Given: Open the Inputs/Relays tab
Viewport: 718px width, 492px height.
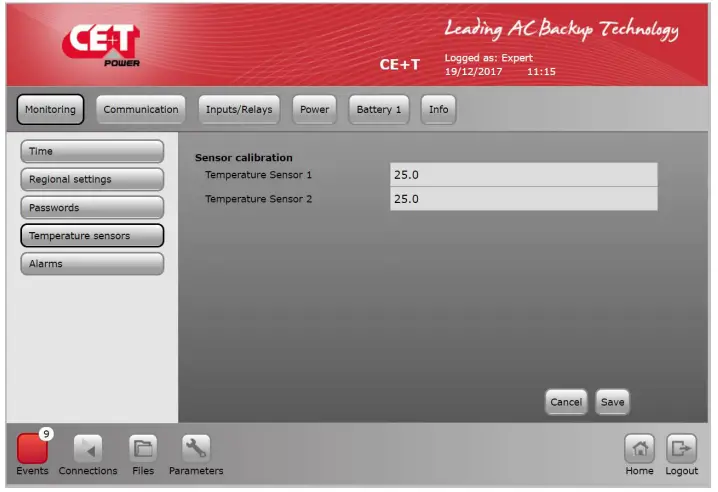Looking at the screenshot, I should click(x=239, y=109).
